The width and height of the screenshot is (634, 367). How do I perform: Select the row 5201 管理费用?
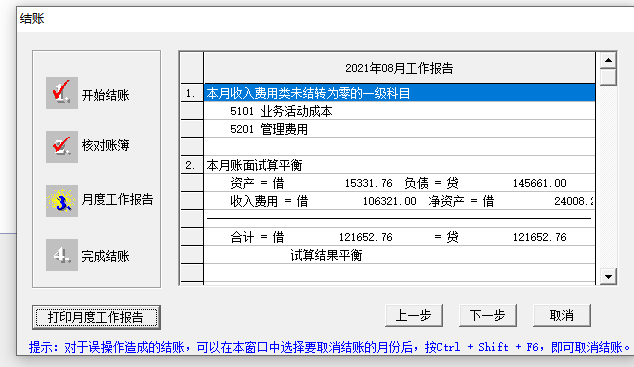point(399,129)
